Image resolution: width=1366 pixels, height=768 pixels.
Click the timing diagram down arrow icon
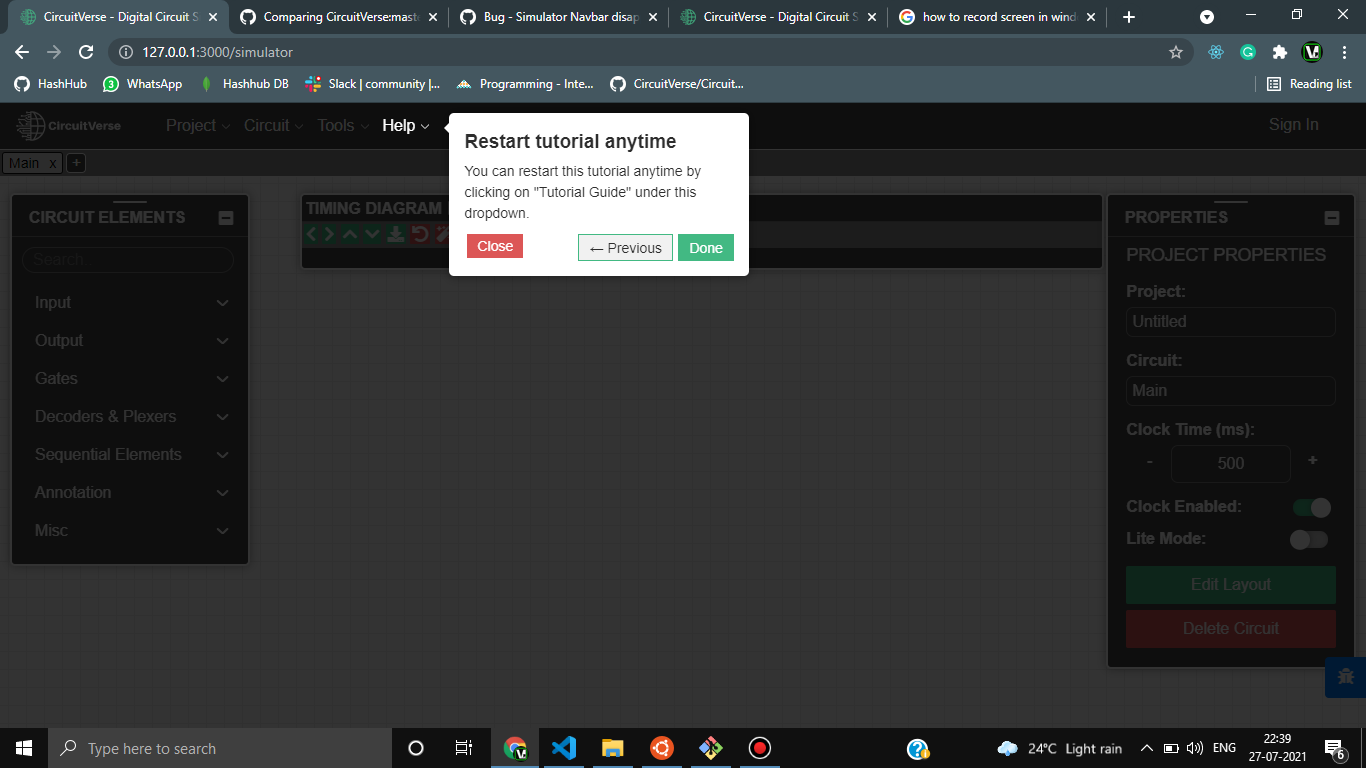click(372, 234)
